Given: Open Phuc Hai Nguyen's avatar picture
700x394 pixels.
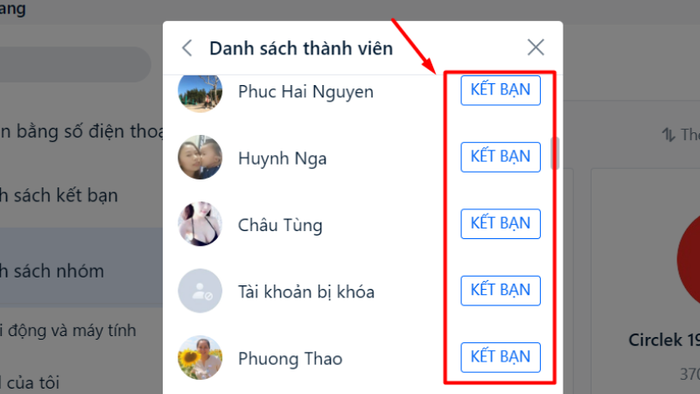Looking at the screenshot, I should tap(200, 92).
